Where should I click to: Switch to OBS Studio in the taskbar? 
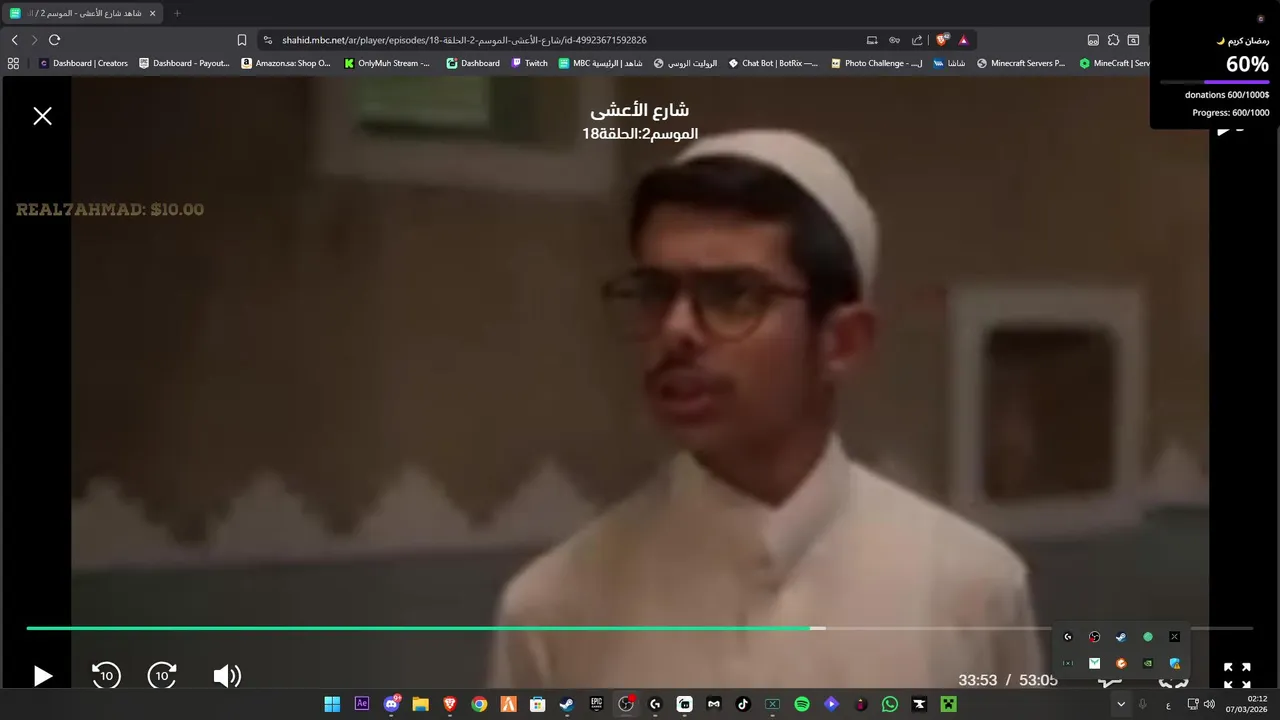coord(626,704)
